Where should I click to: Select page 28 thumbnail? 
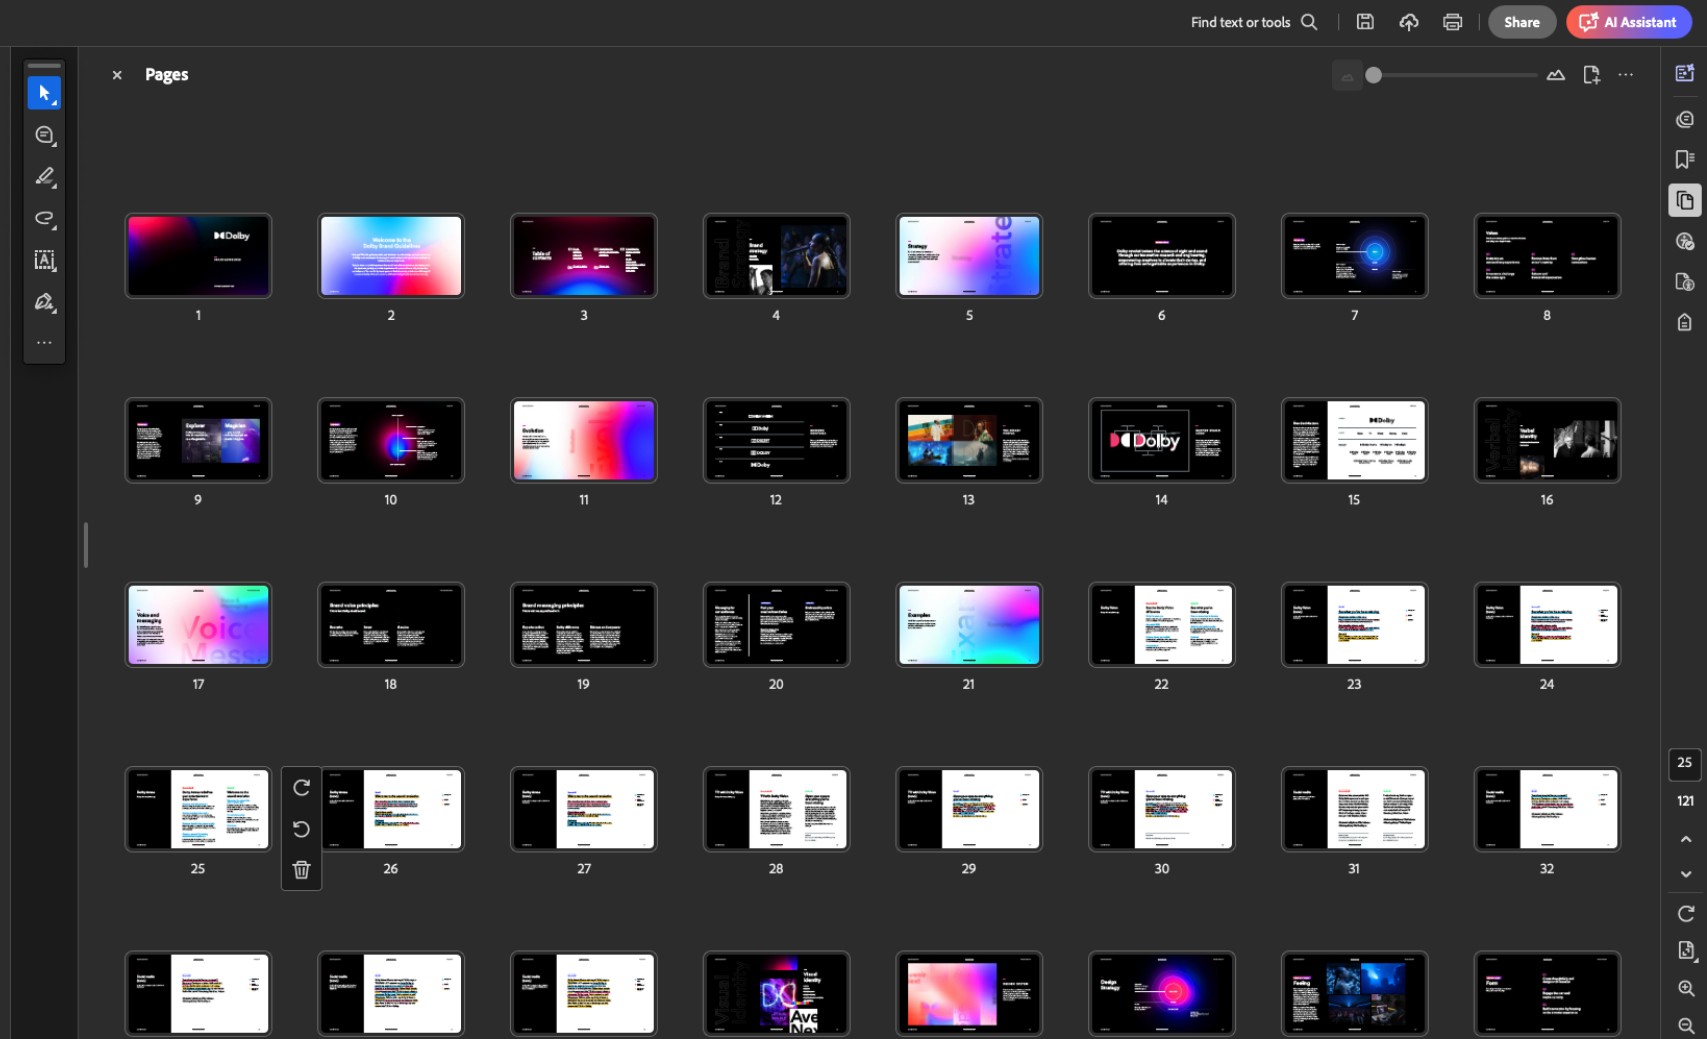[x=776, y=809]
